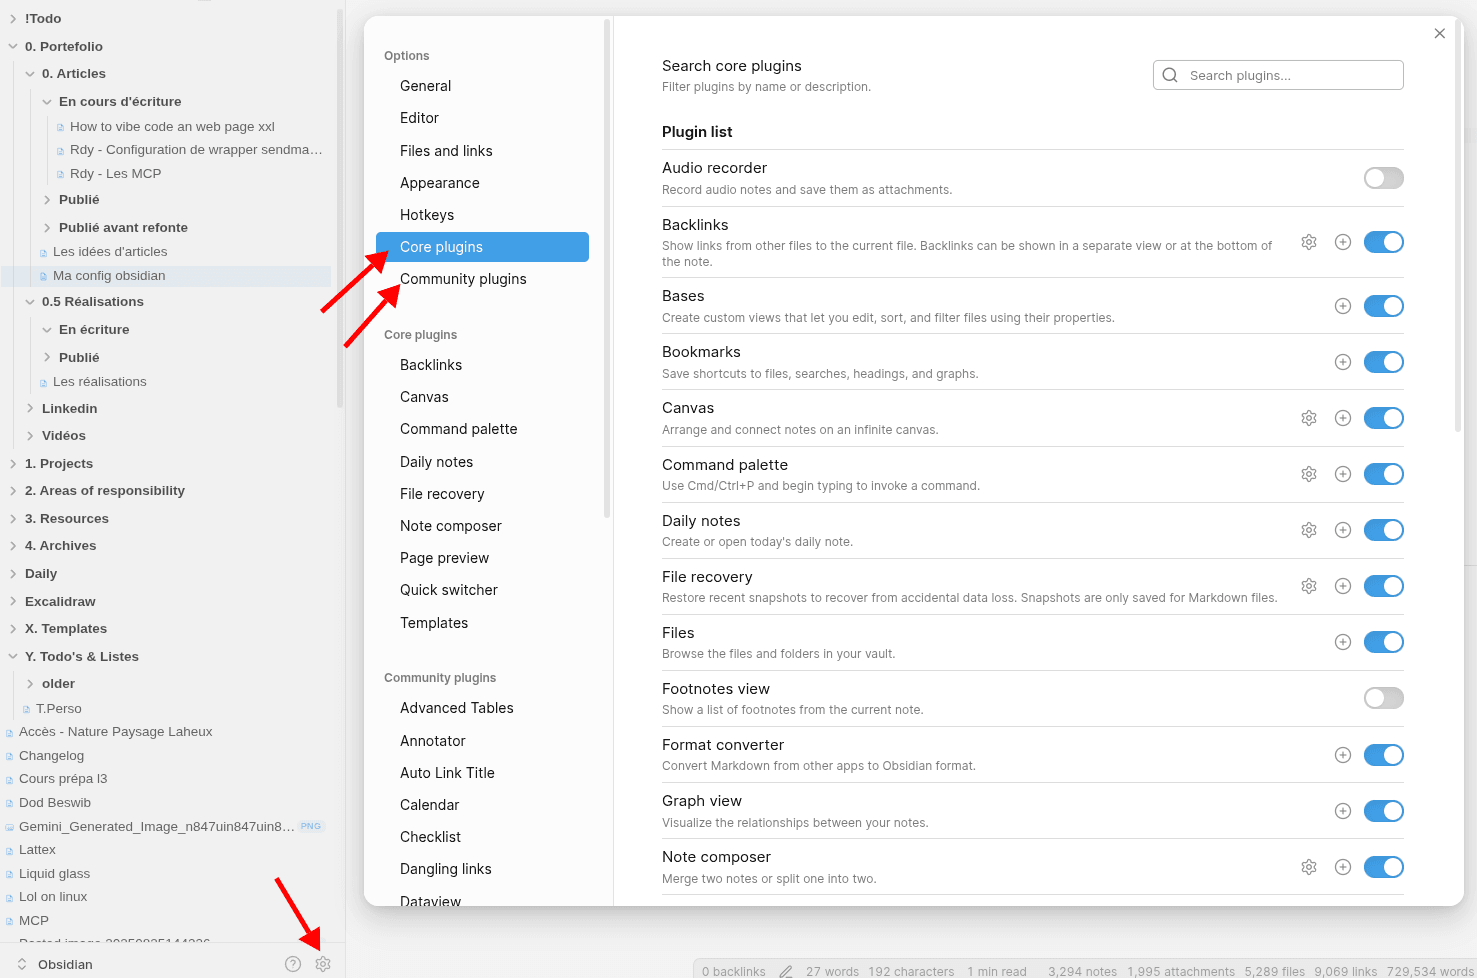Open Canvas plugin options gear icon
This screenshot has width=1477, height=978.
tap(1308, 418)
